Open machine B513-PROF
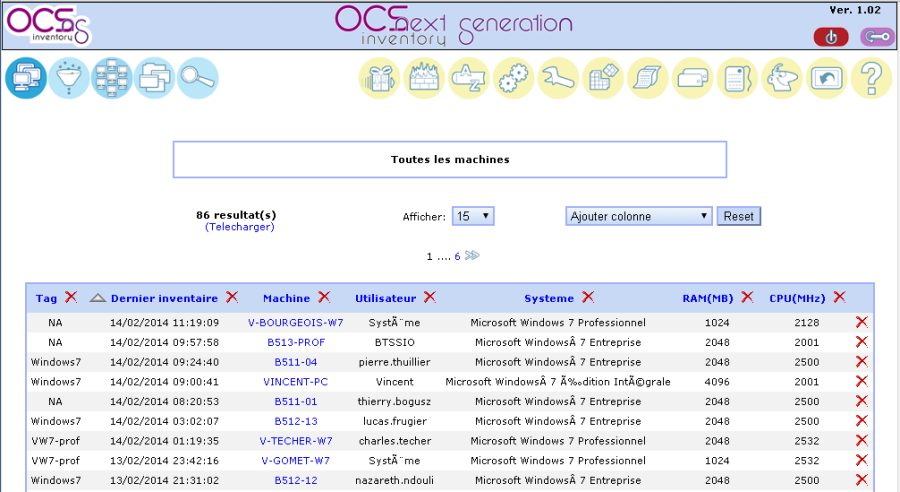The image size is (900, 492). 296,342
